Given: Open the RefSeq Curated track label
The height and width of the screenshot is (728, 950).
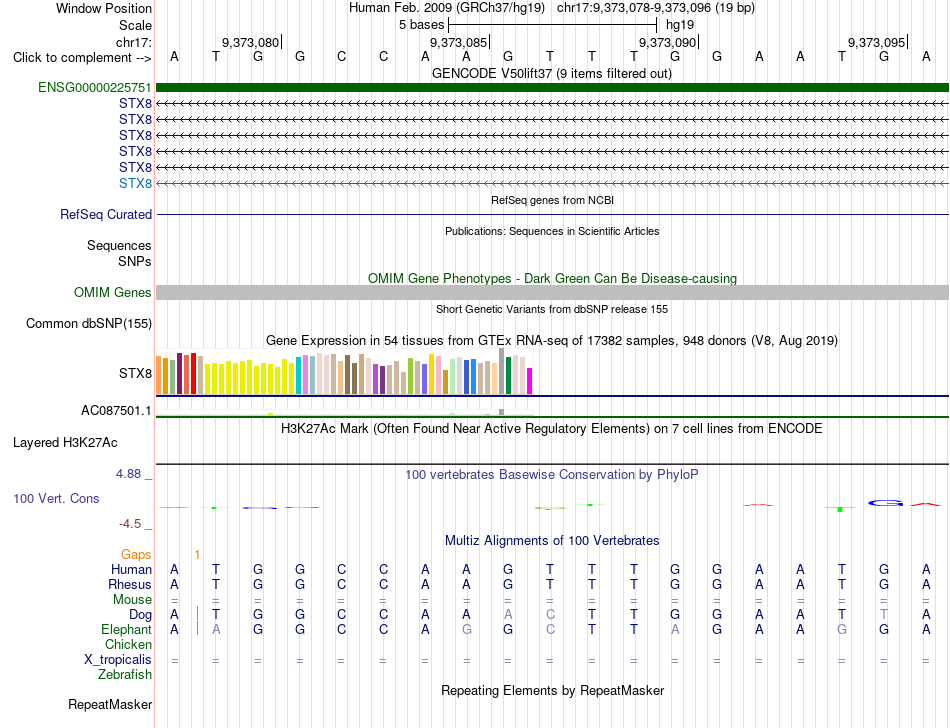Looking at the screenshot, I should click(106, 214).
